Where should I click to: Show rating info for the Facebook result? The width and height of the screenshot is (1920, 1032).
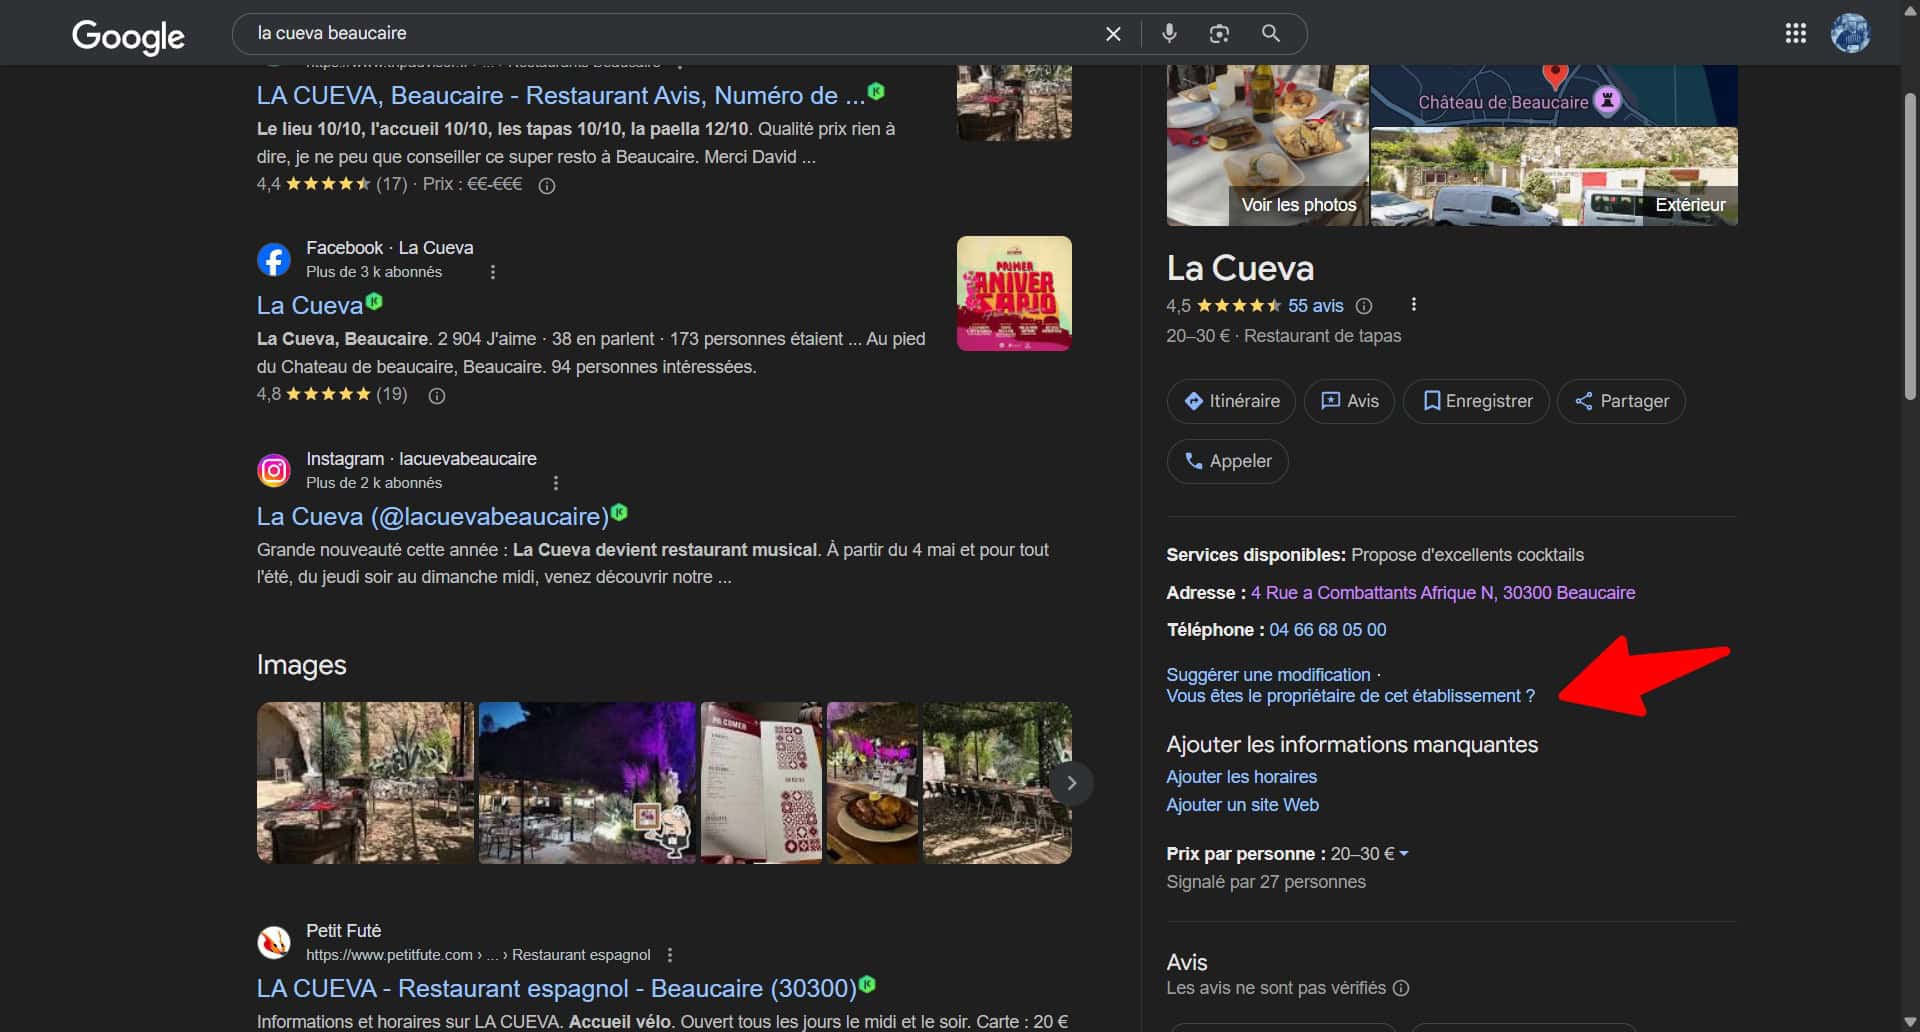click(437, 395)
